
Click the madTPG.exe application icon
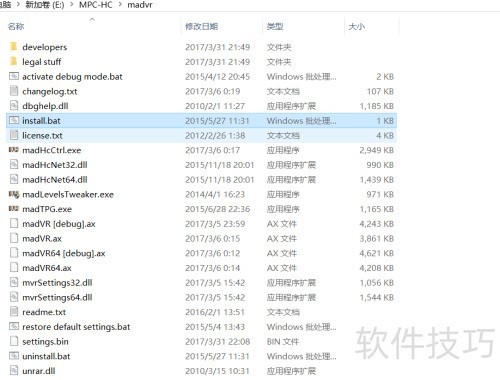tap(14, 208)
